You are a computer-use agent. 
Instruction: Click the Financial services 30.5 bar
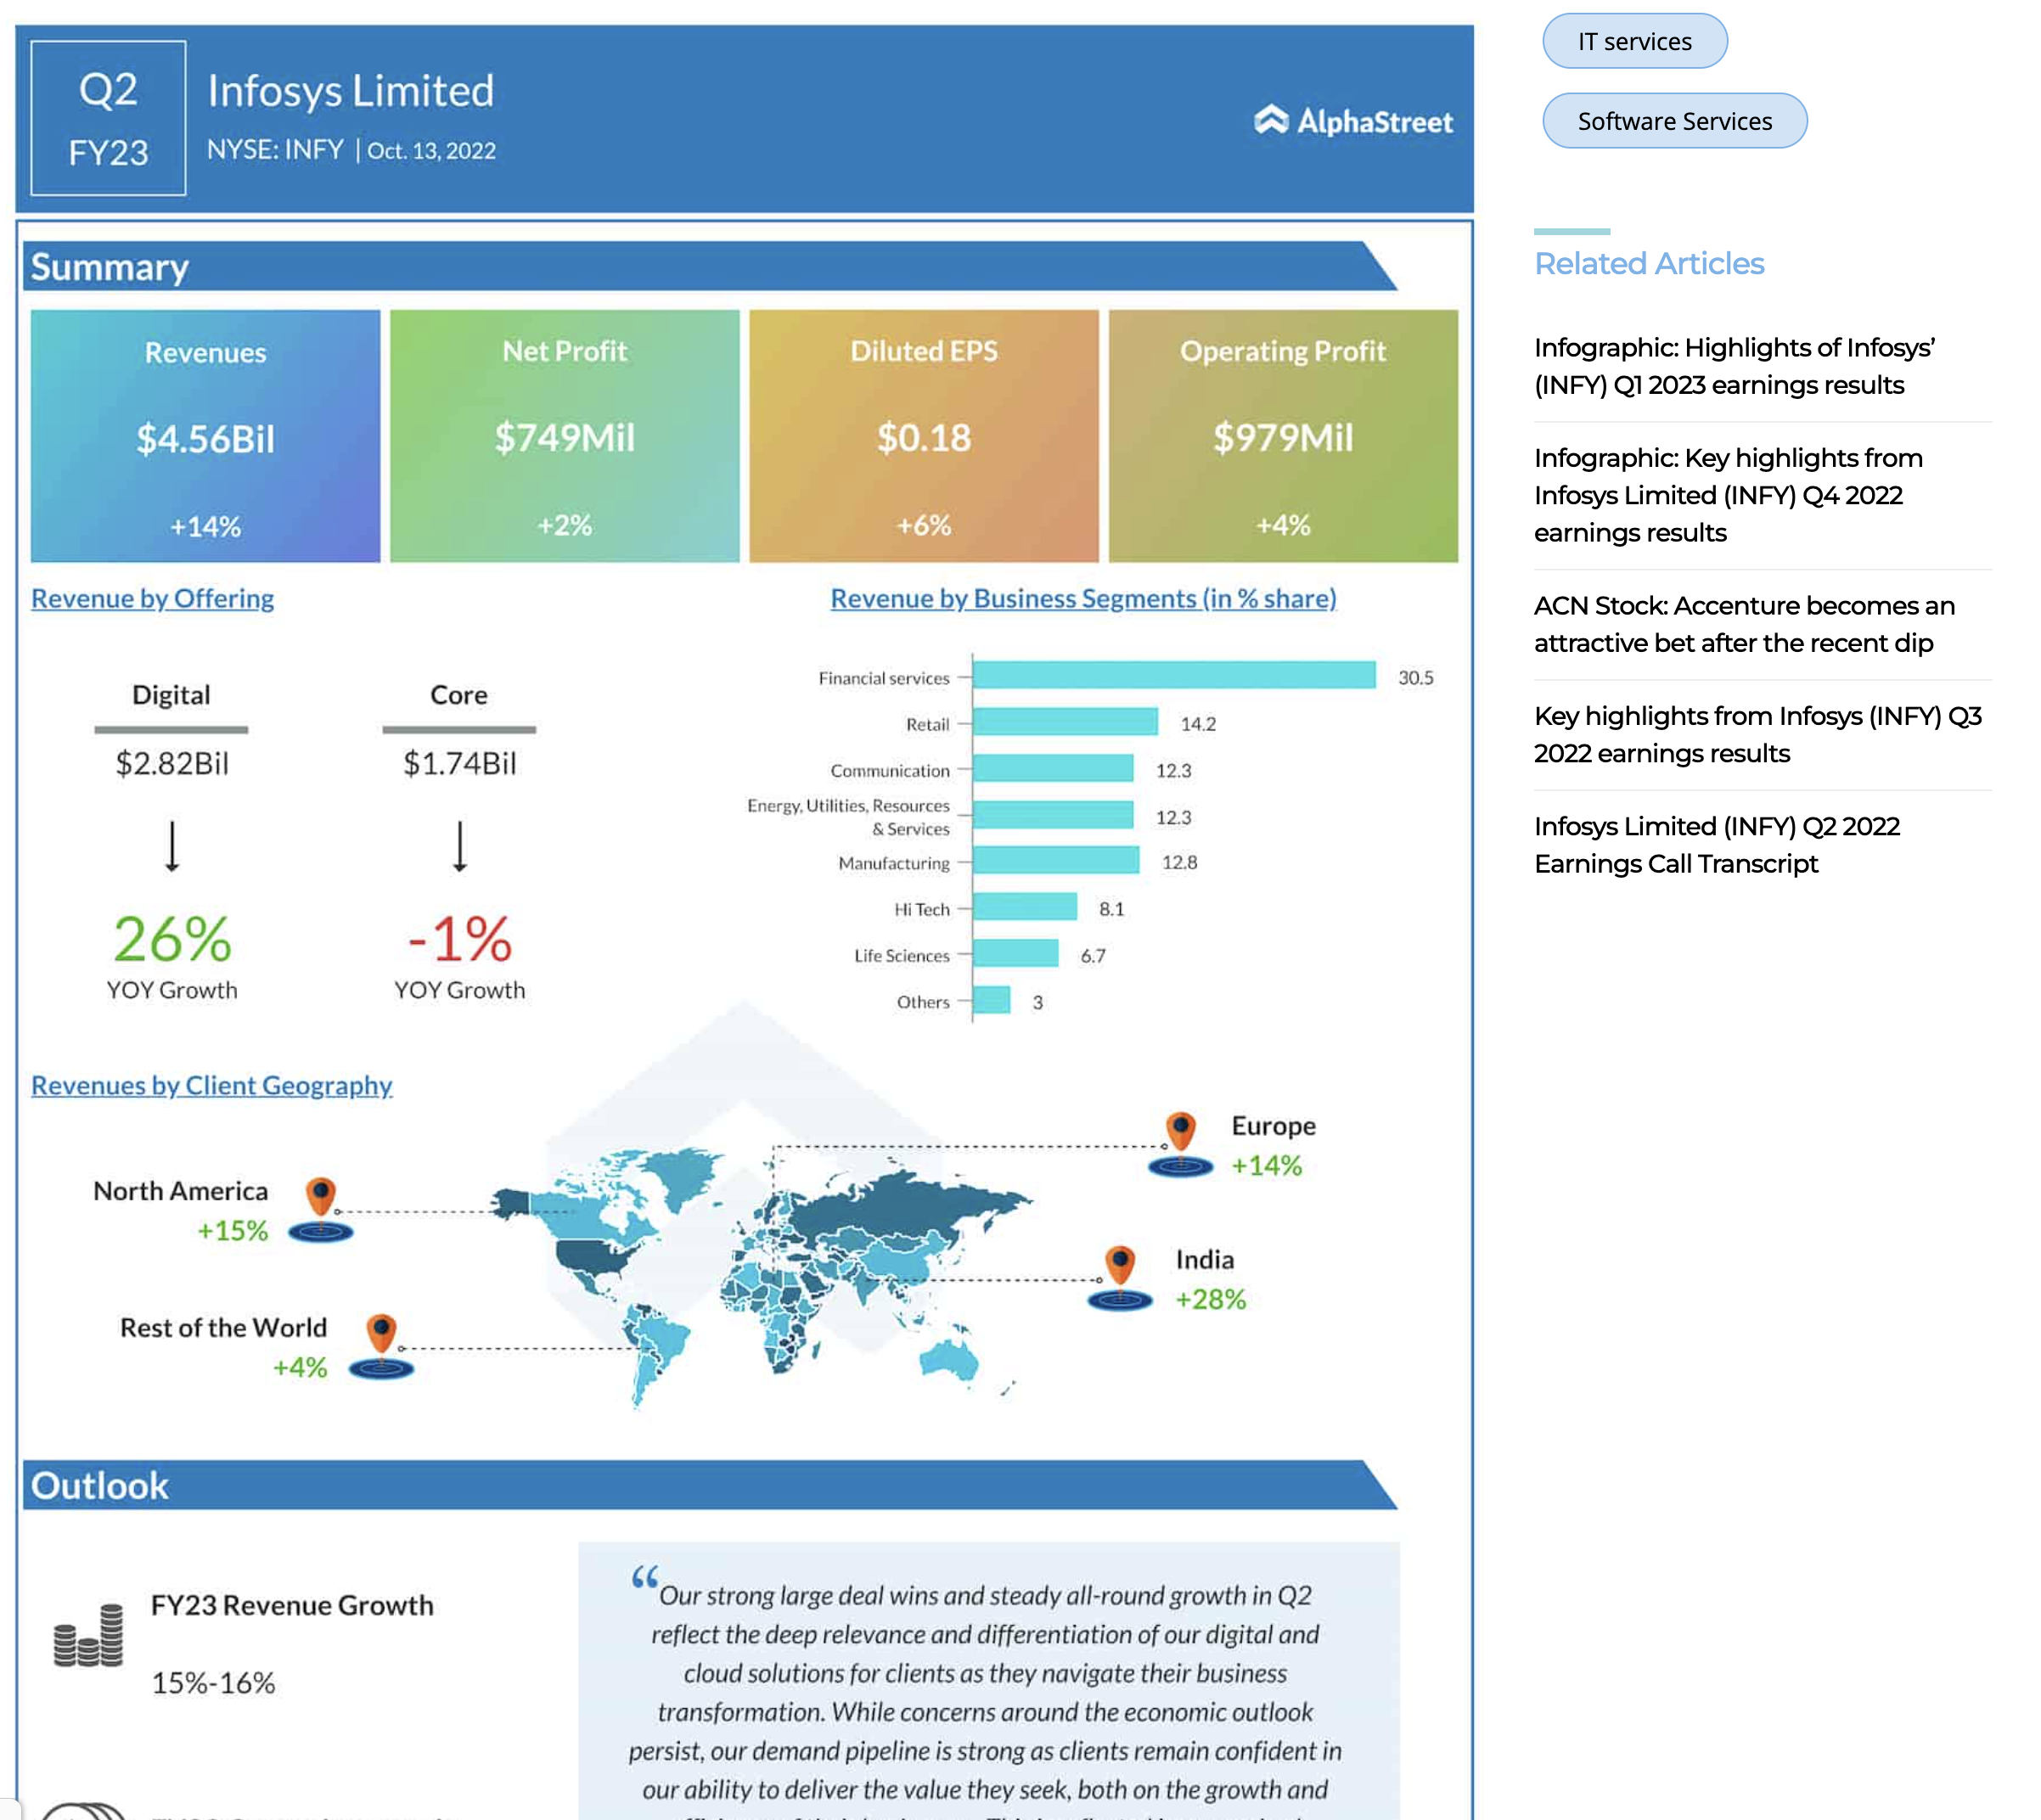[1174, 676]
